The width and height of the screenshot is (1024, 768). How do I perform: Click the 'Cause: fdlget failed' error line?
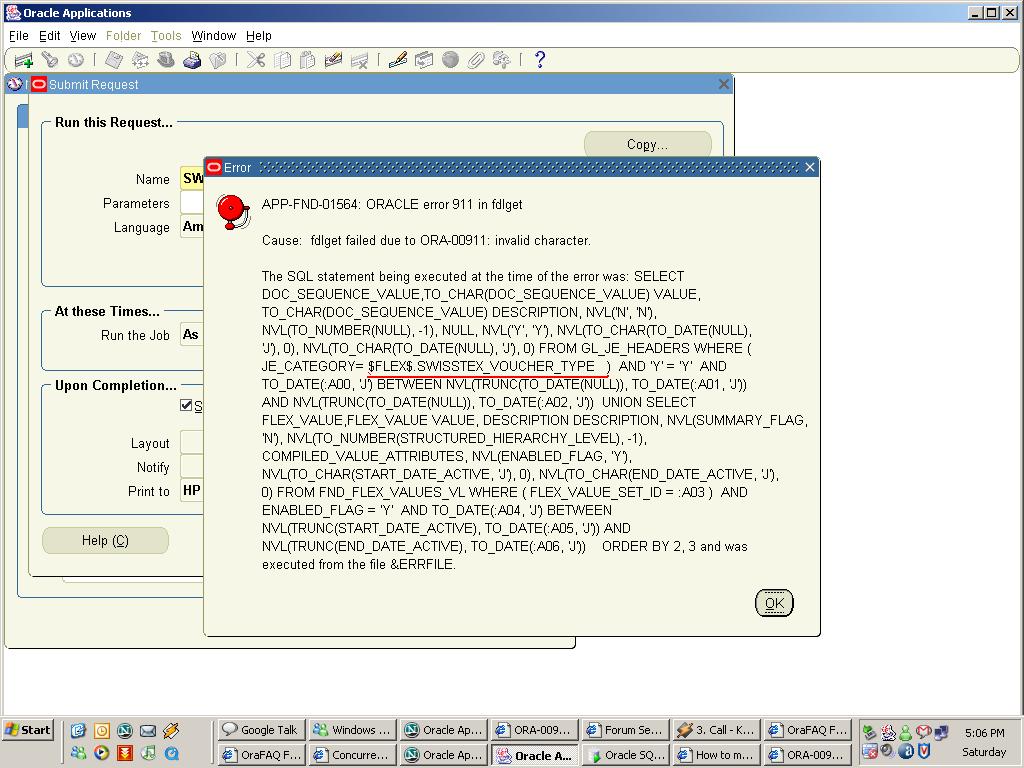point(426,240)
